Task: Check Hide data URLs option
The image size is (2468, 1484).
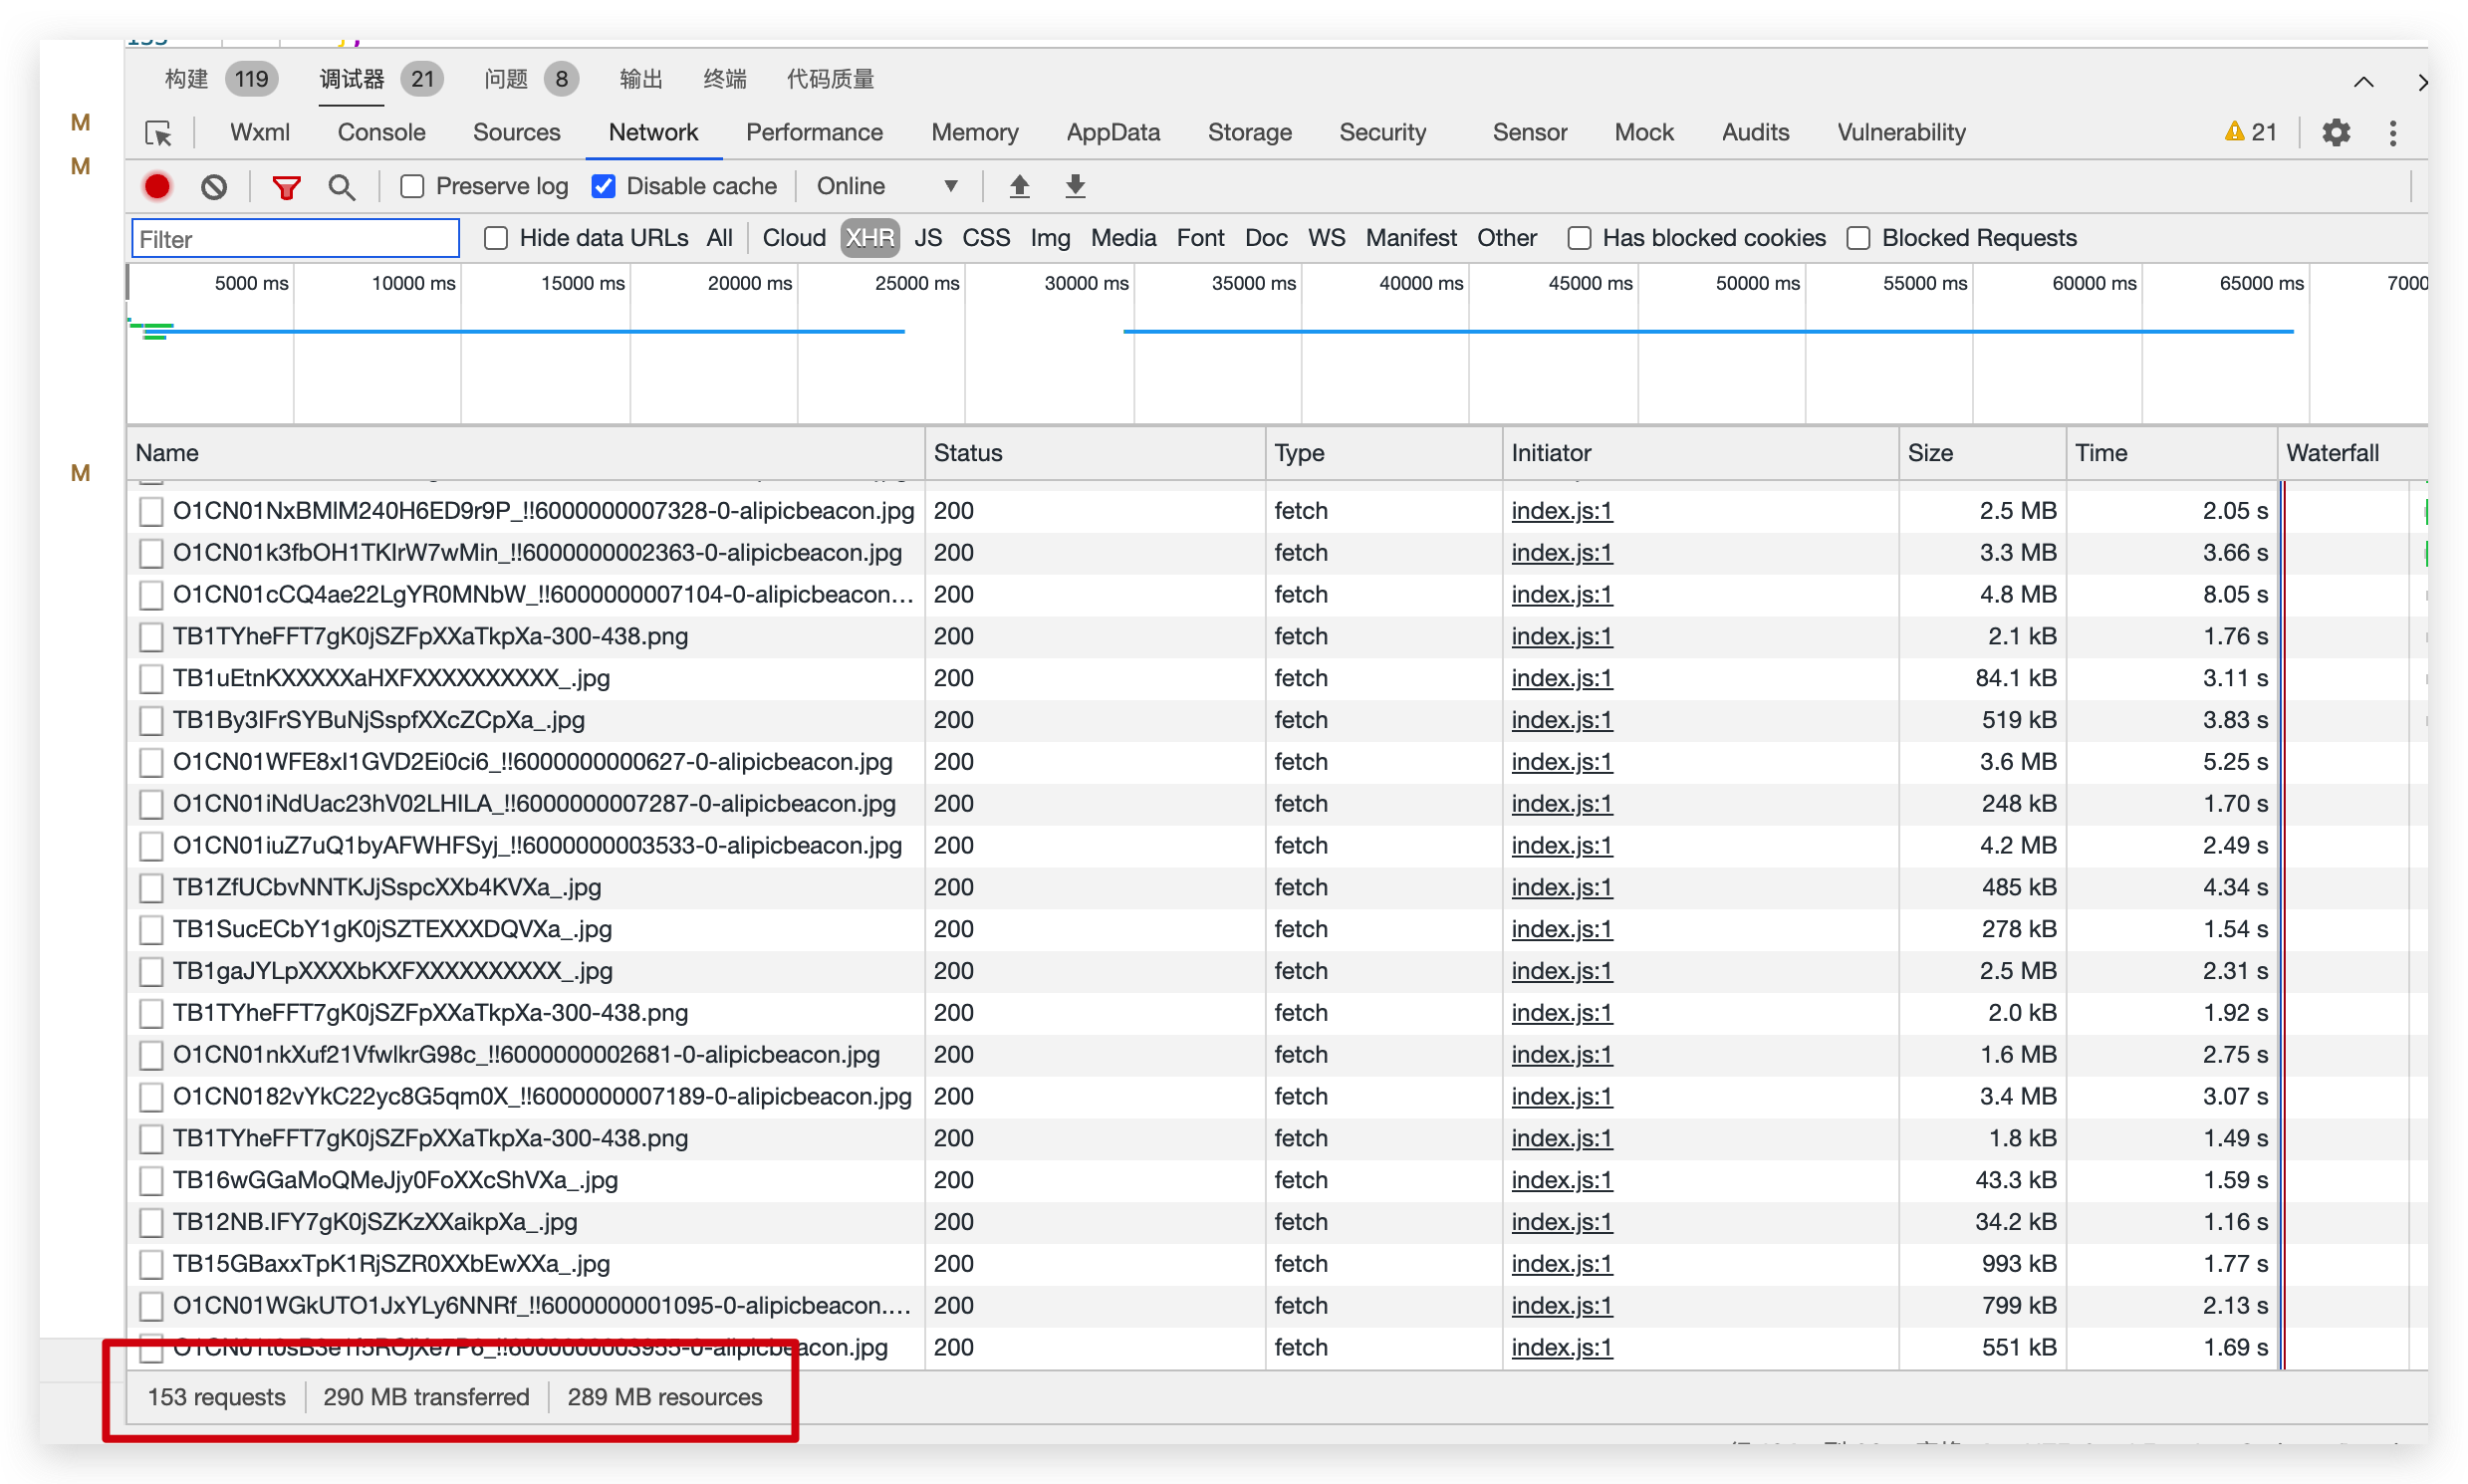Action: pos(496,238)
